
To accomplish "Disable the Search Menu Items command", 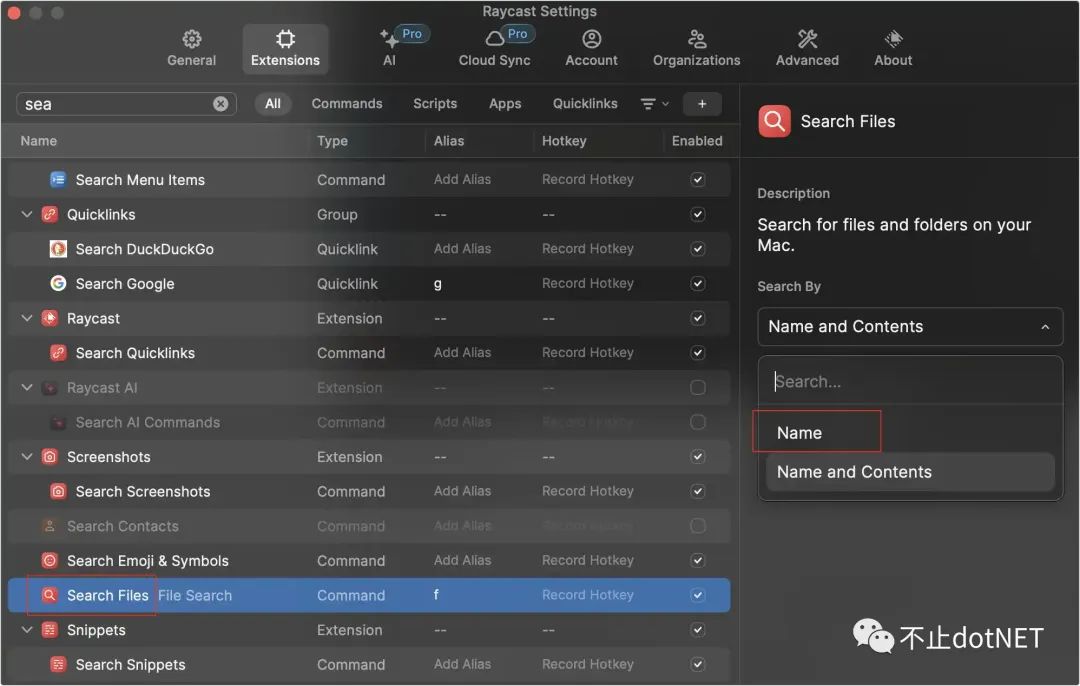I will pyautogui.click(x=698, y=180).
